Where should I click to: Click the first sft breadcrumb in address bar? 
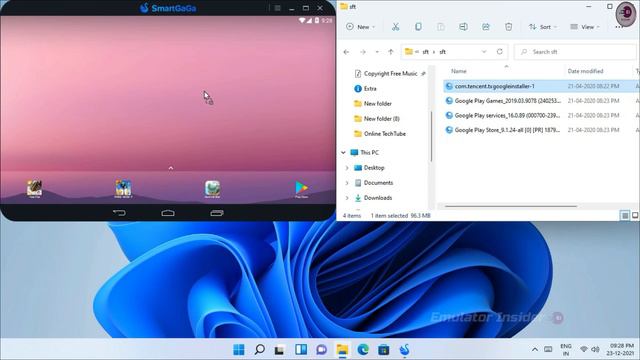pos(425,52)
